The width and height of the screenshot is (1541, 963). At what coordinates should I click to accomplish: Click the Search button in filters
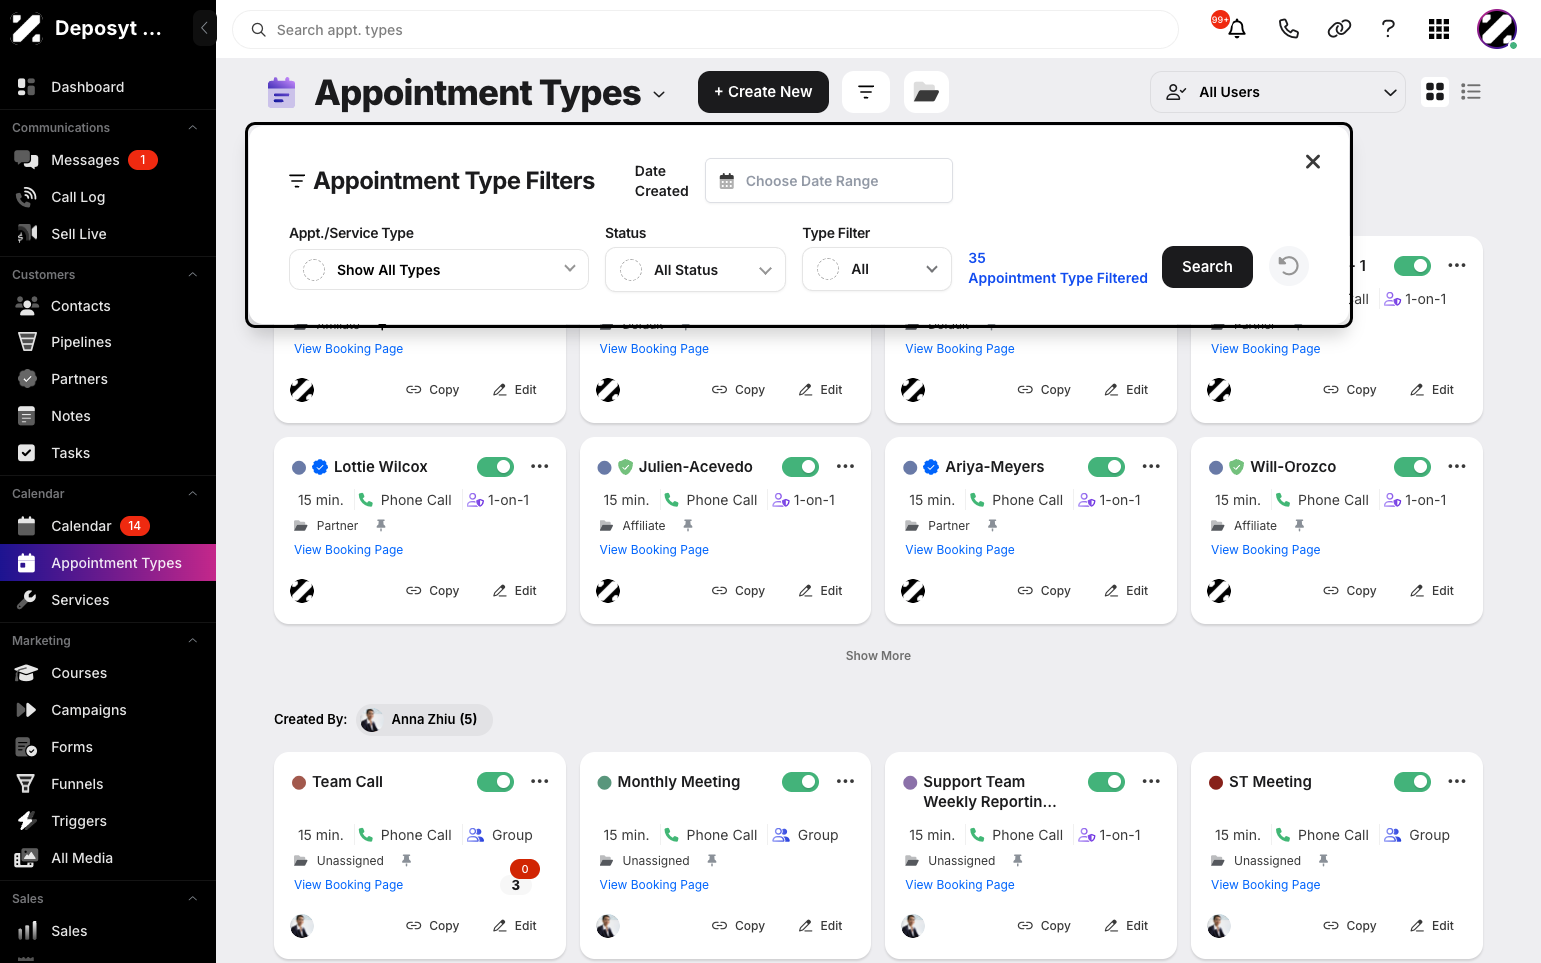coord(1207,267)
